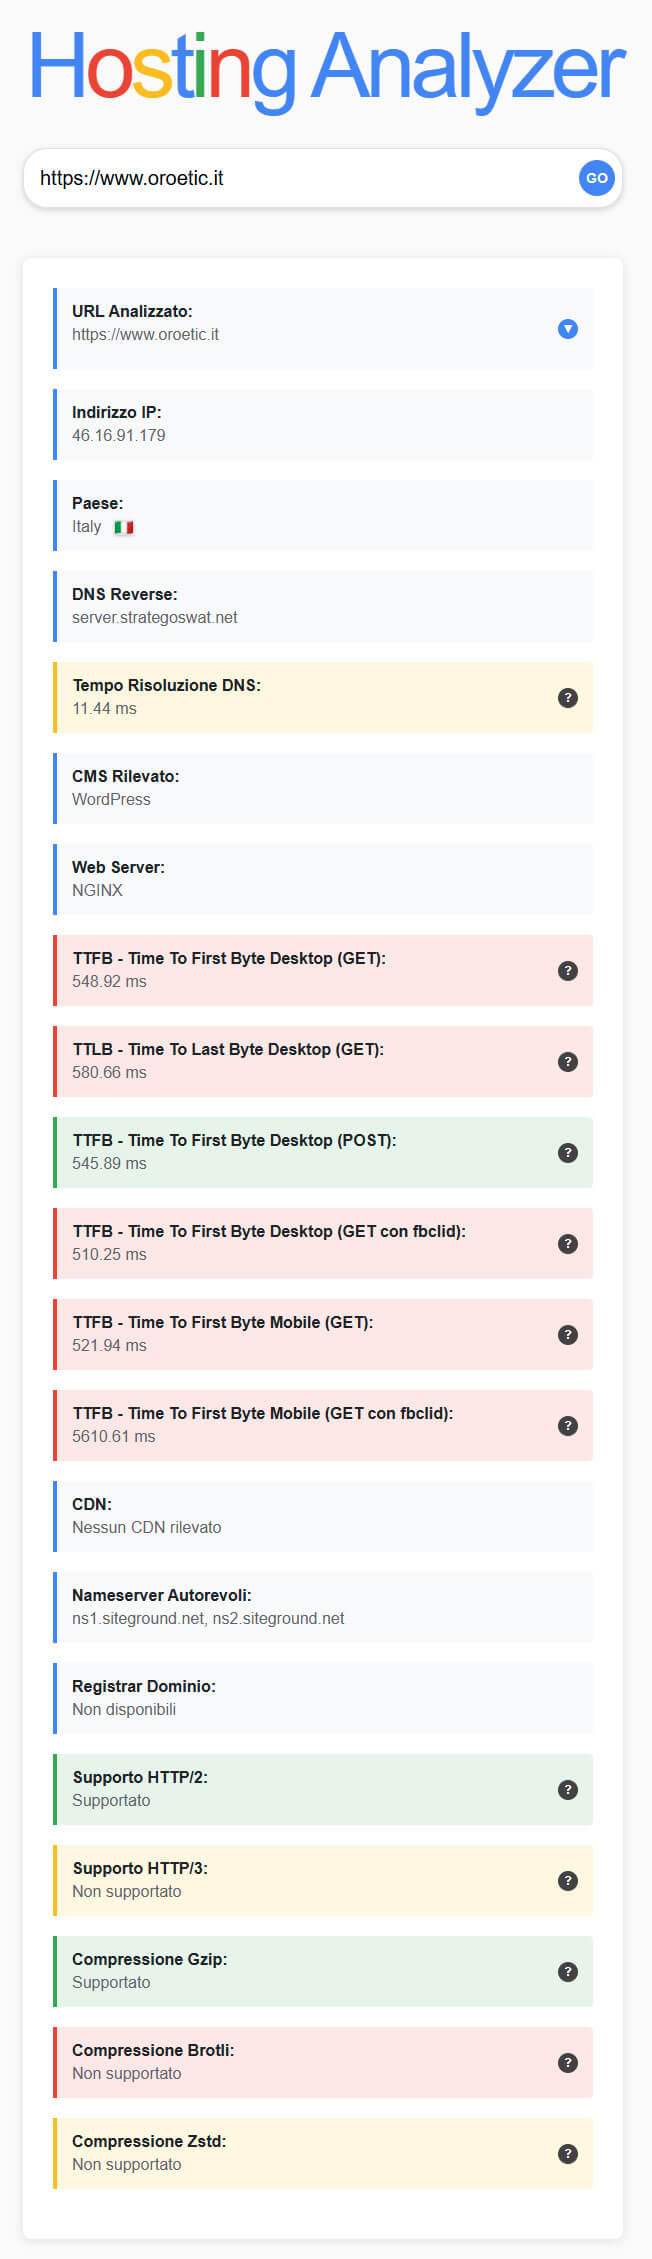652x2259 pixels.
Task: Show help for TTLB Desktop (GET)
Action: 567,1062
